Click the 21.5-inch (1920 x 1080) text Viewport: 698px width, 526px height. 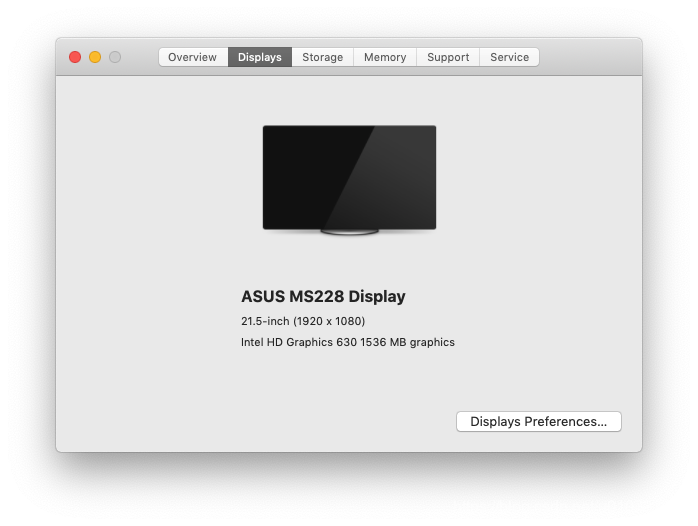click(303, 321)
